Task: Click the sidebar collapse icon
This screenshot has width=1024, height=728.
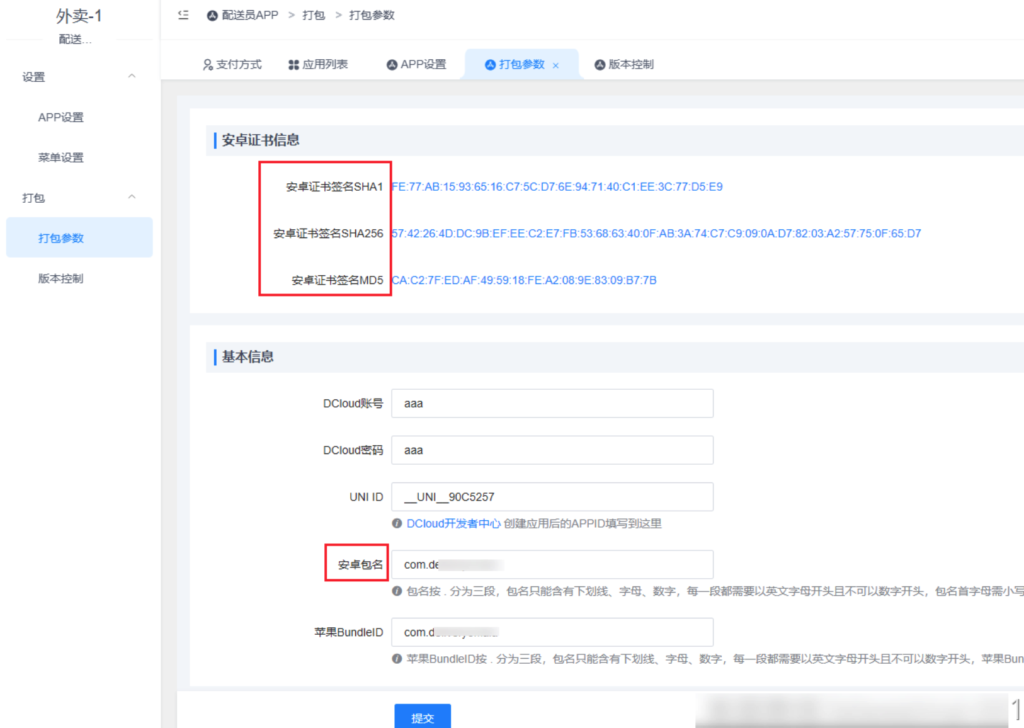Action: [182, 16]
